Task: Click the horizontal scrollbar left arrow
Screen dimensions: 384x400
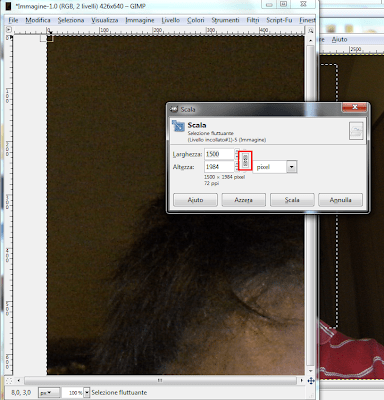Action: 19,380
